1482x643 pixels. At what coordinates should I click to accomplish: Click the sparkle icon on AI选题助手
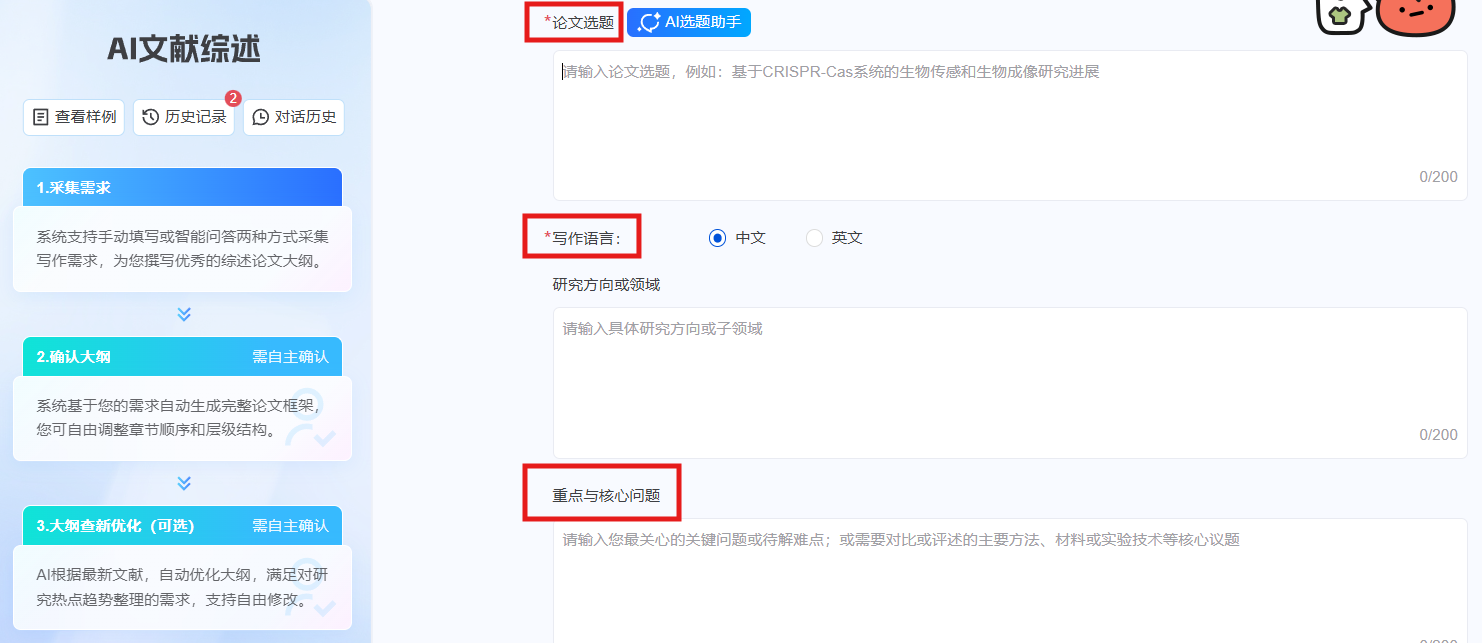(649, 22)
